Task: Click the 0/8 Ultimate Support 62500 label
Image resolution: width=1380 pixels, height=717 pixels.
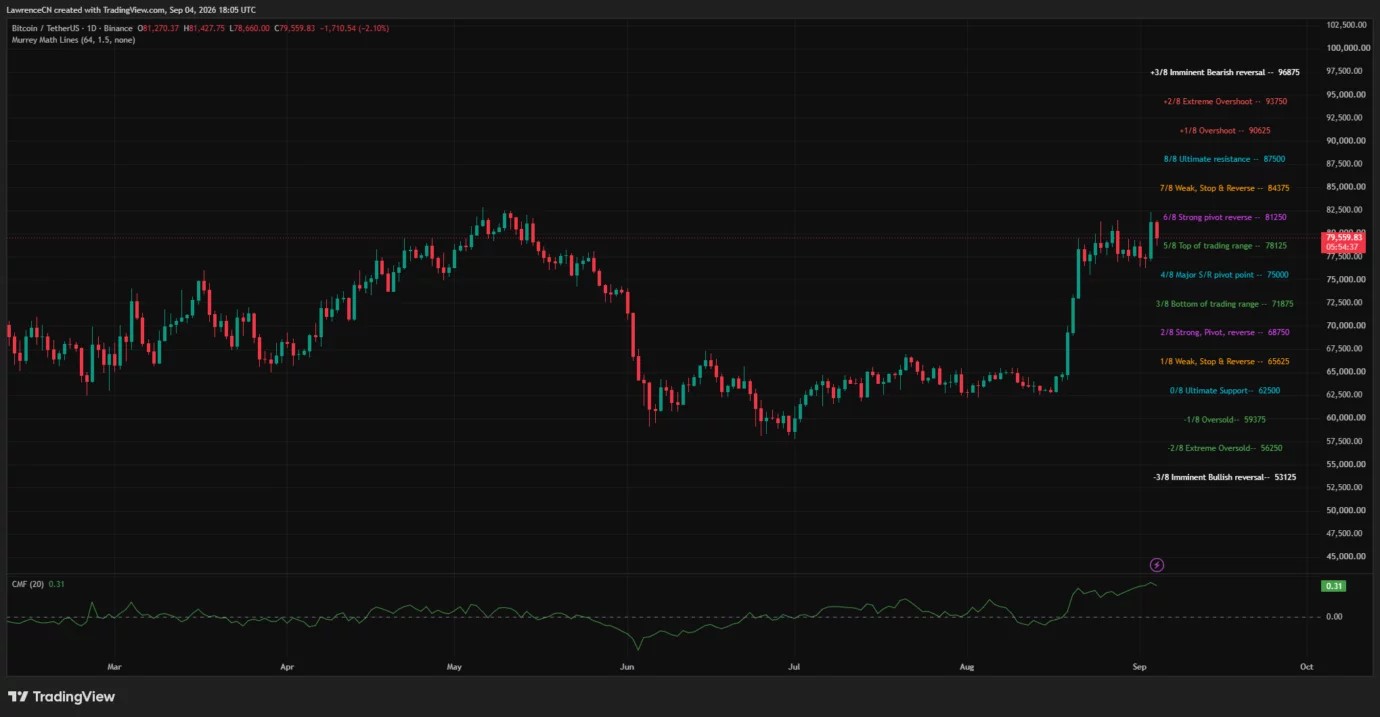Action: pos(1224,391)
